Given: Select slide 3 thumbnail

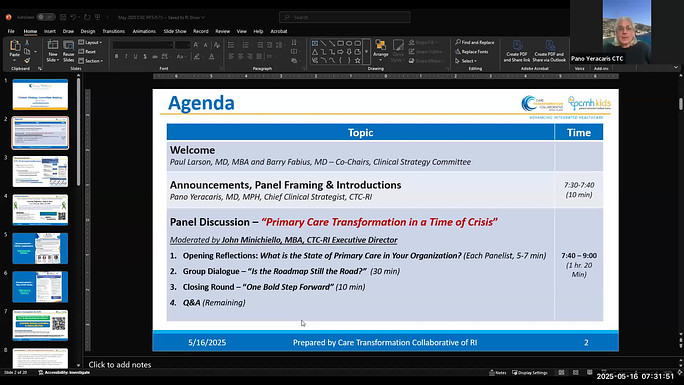Looking at the screenshot, I should [40, 171].
